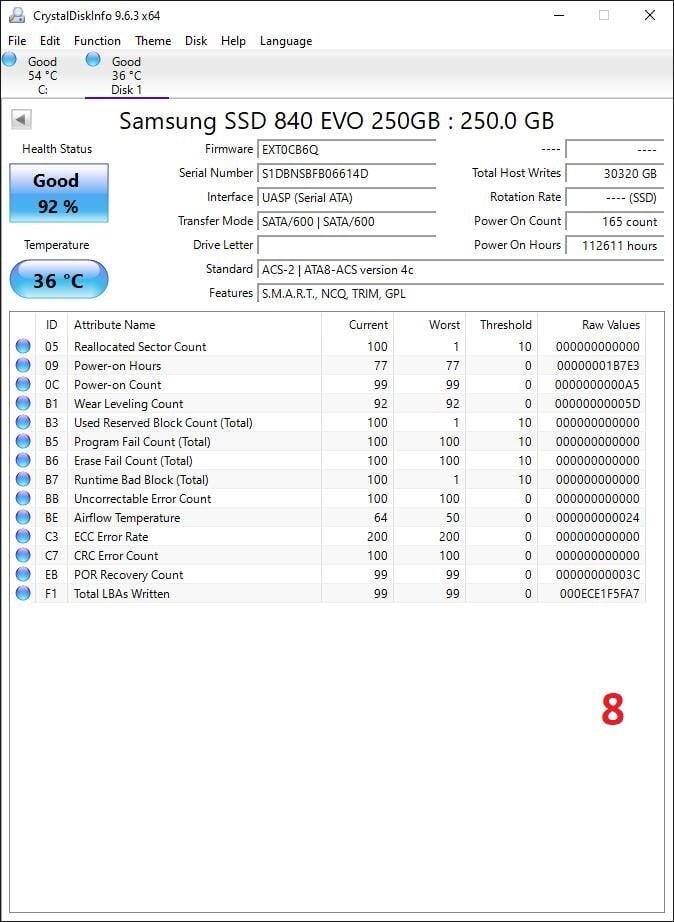
Task: Click the C: drive blue status orb
Action: pyautogui.click(x=9, y=59)
